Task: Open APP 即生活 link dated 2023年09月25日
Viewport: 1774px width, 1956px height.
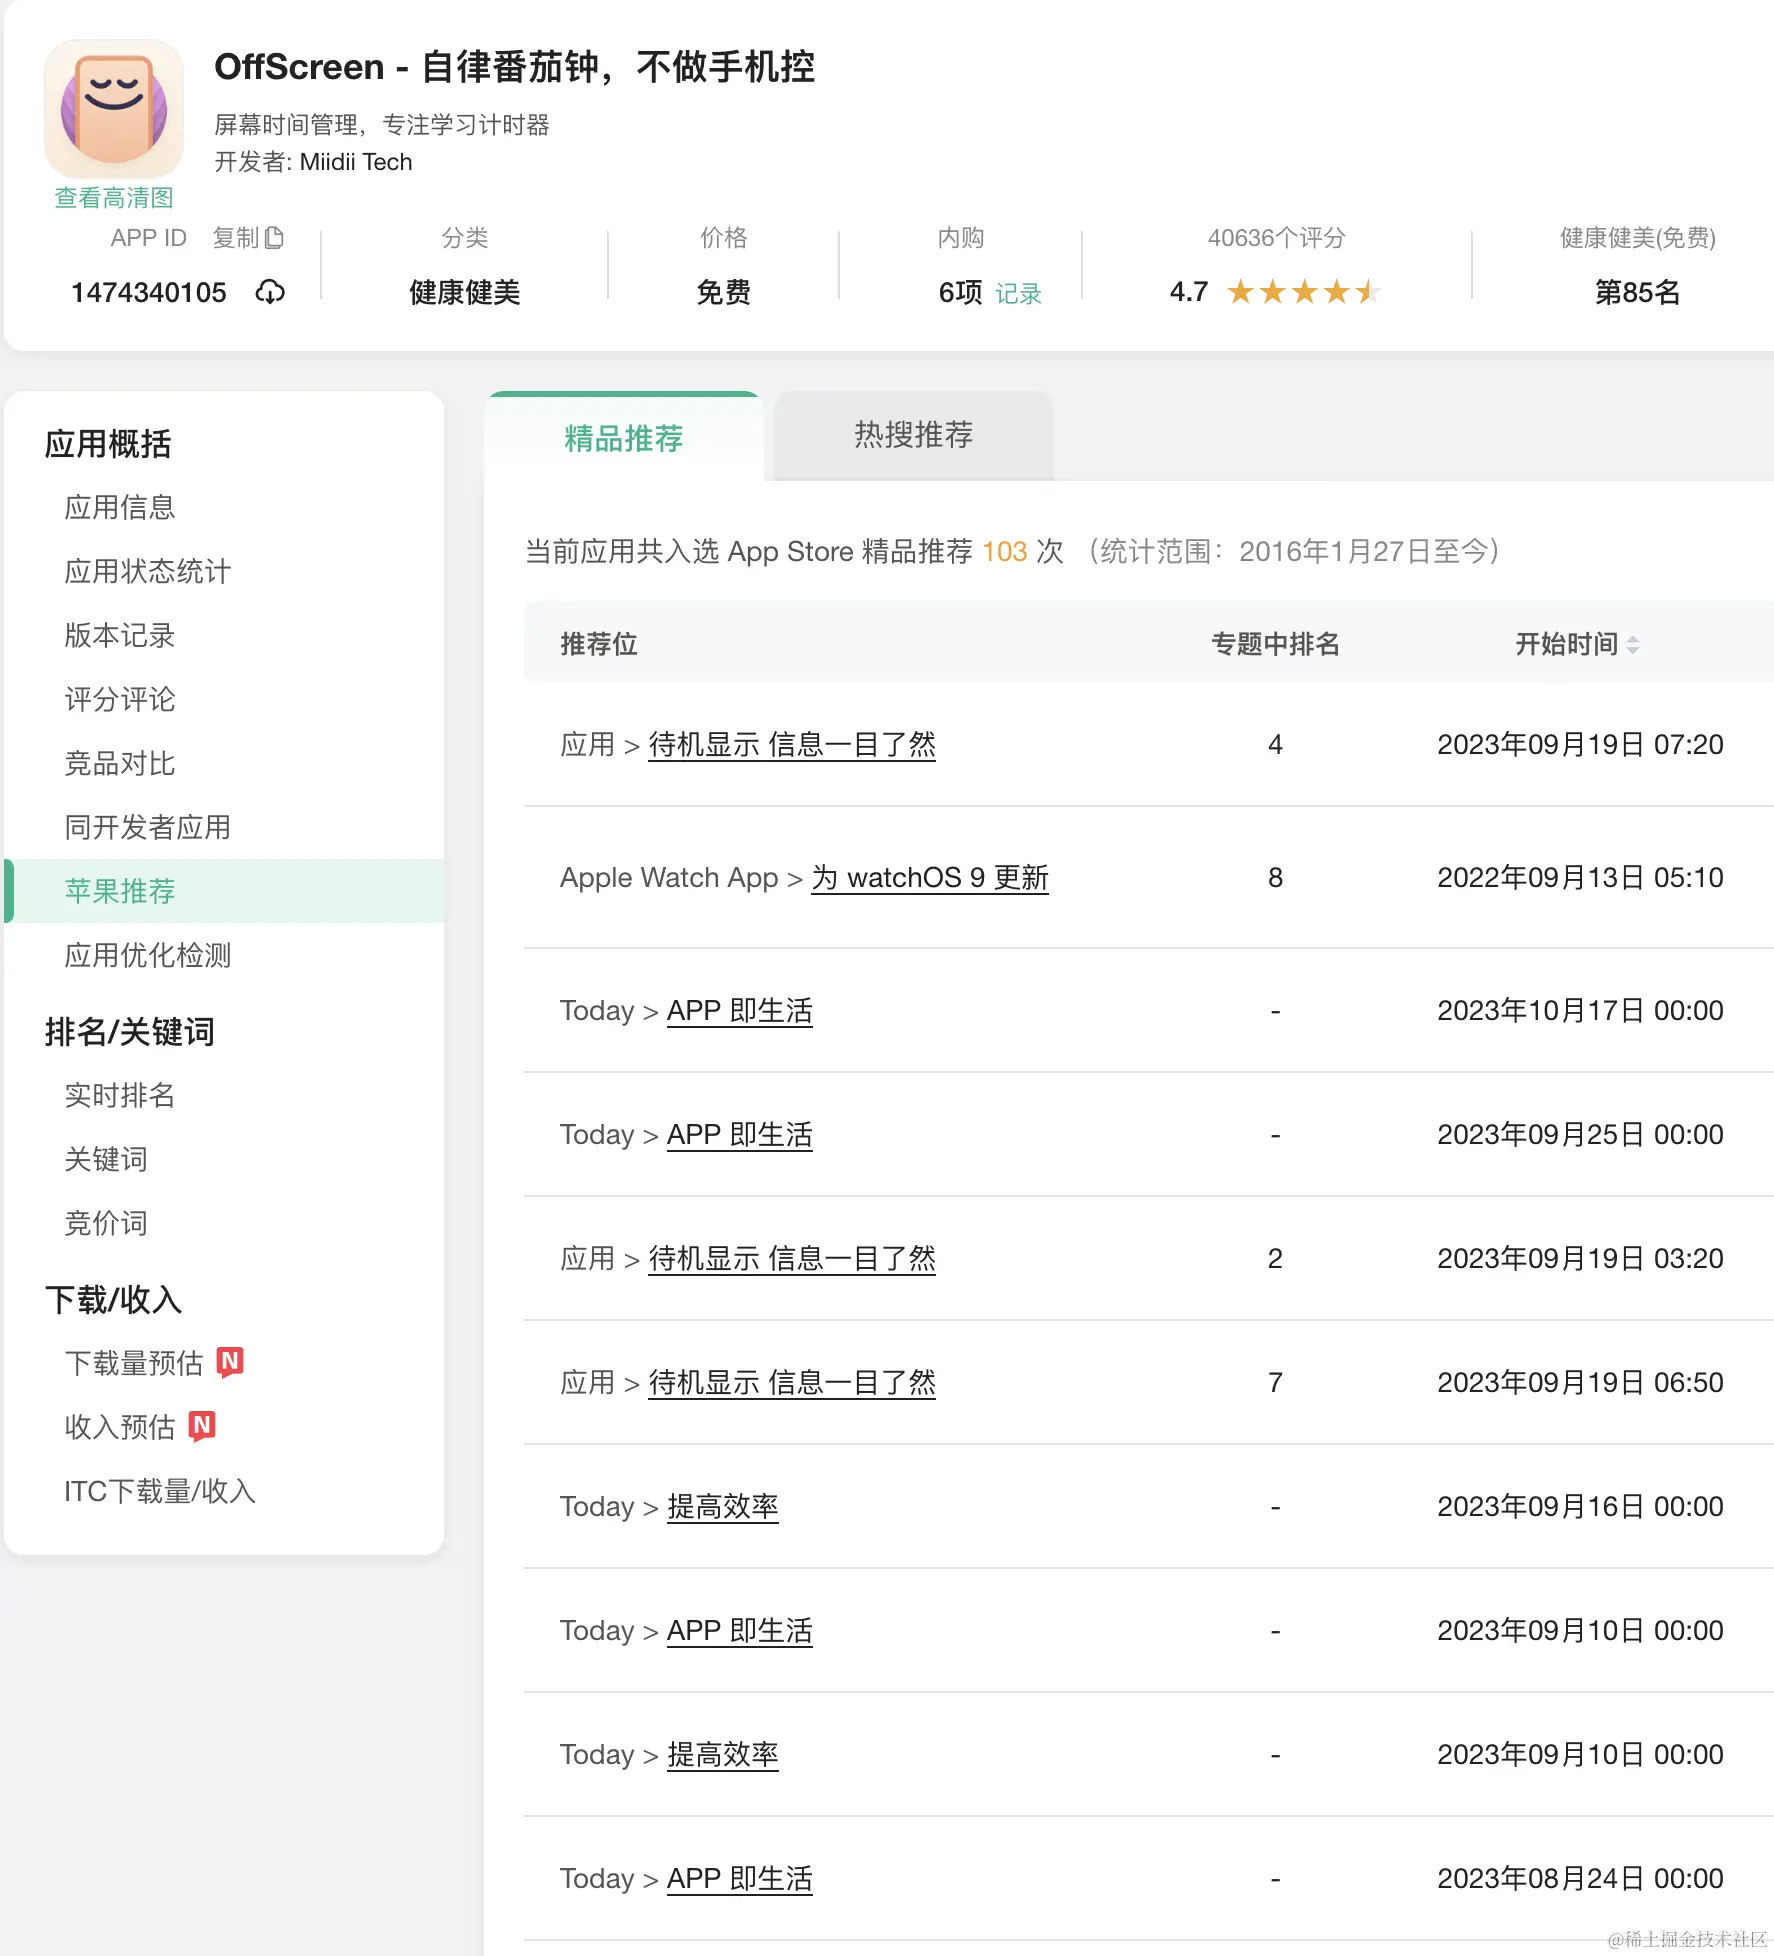Action: click(740, 1135)
